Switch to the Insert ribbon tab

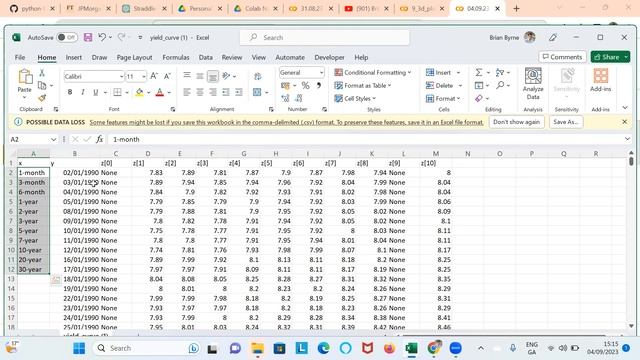[74, 58]
